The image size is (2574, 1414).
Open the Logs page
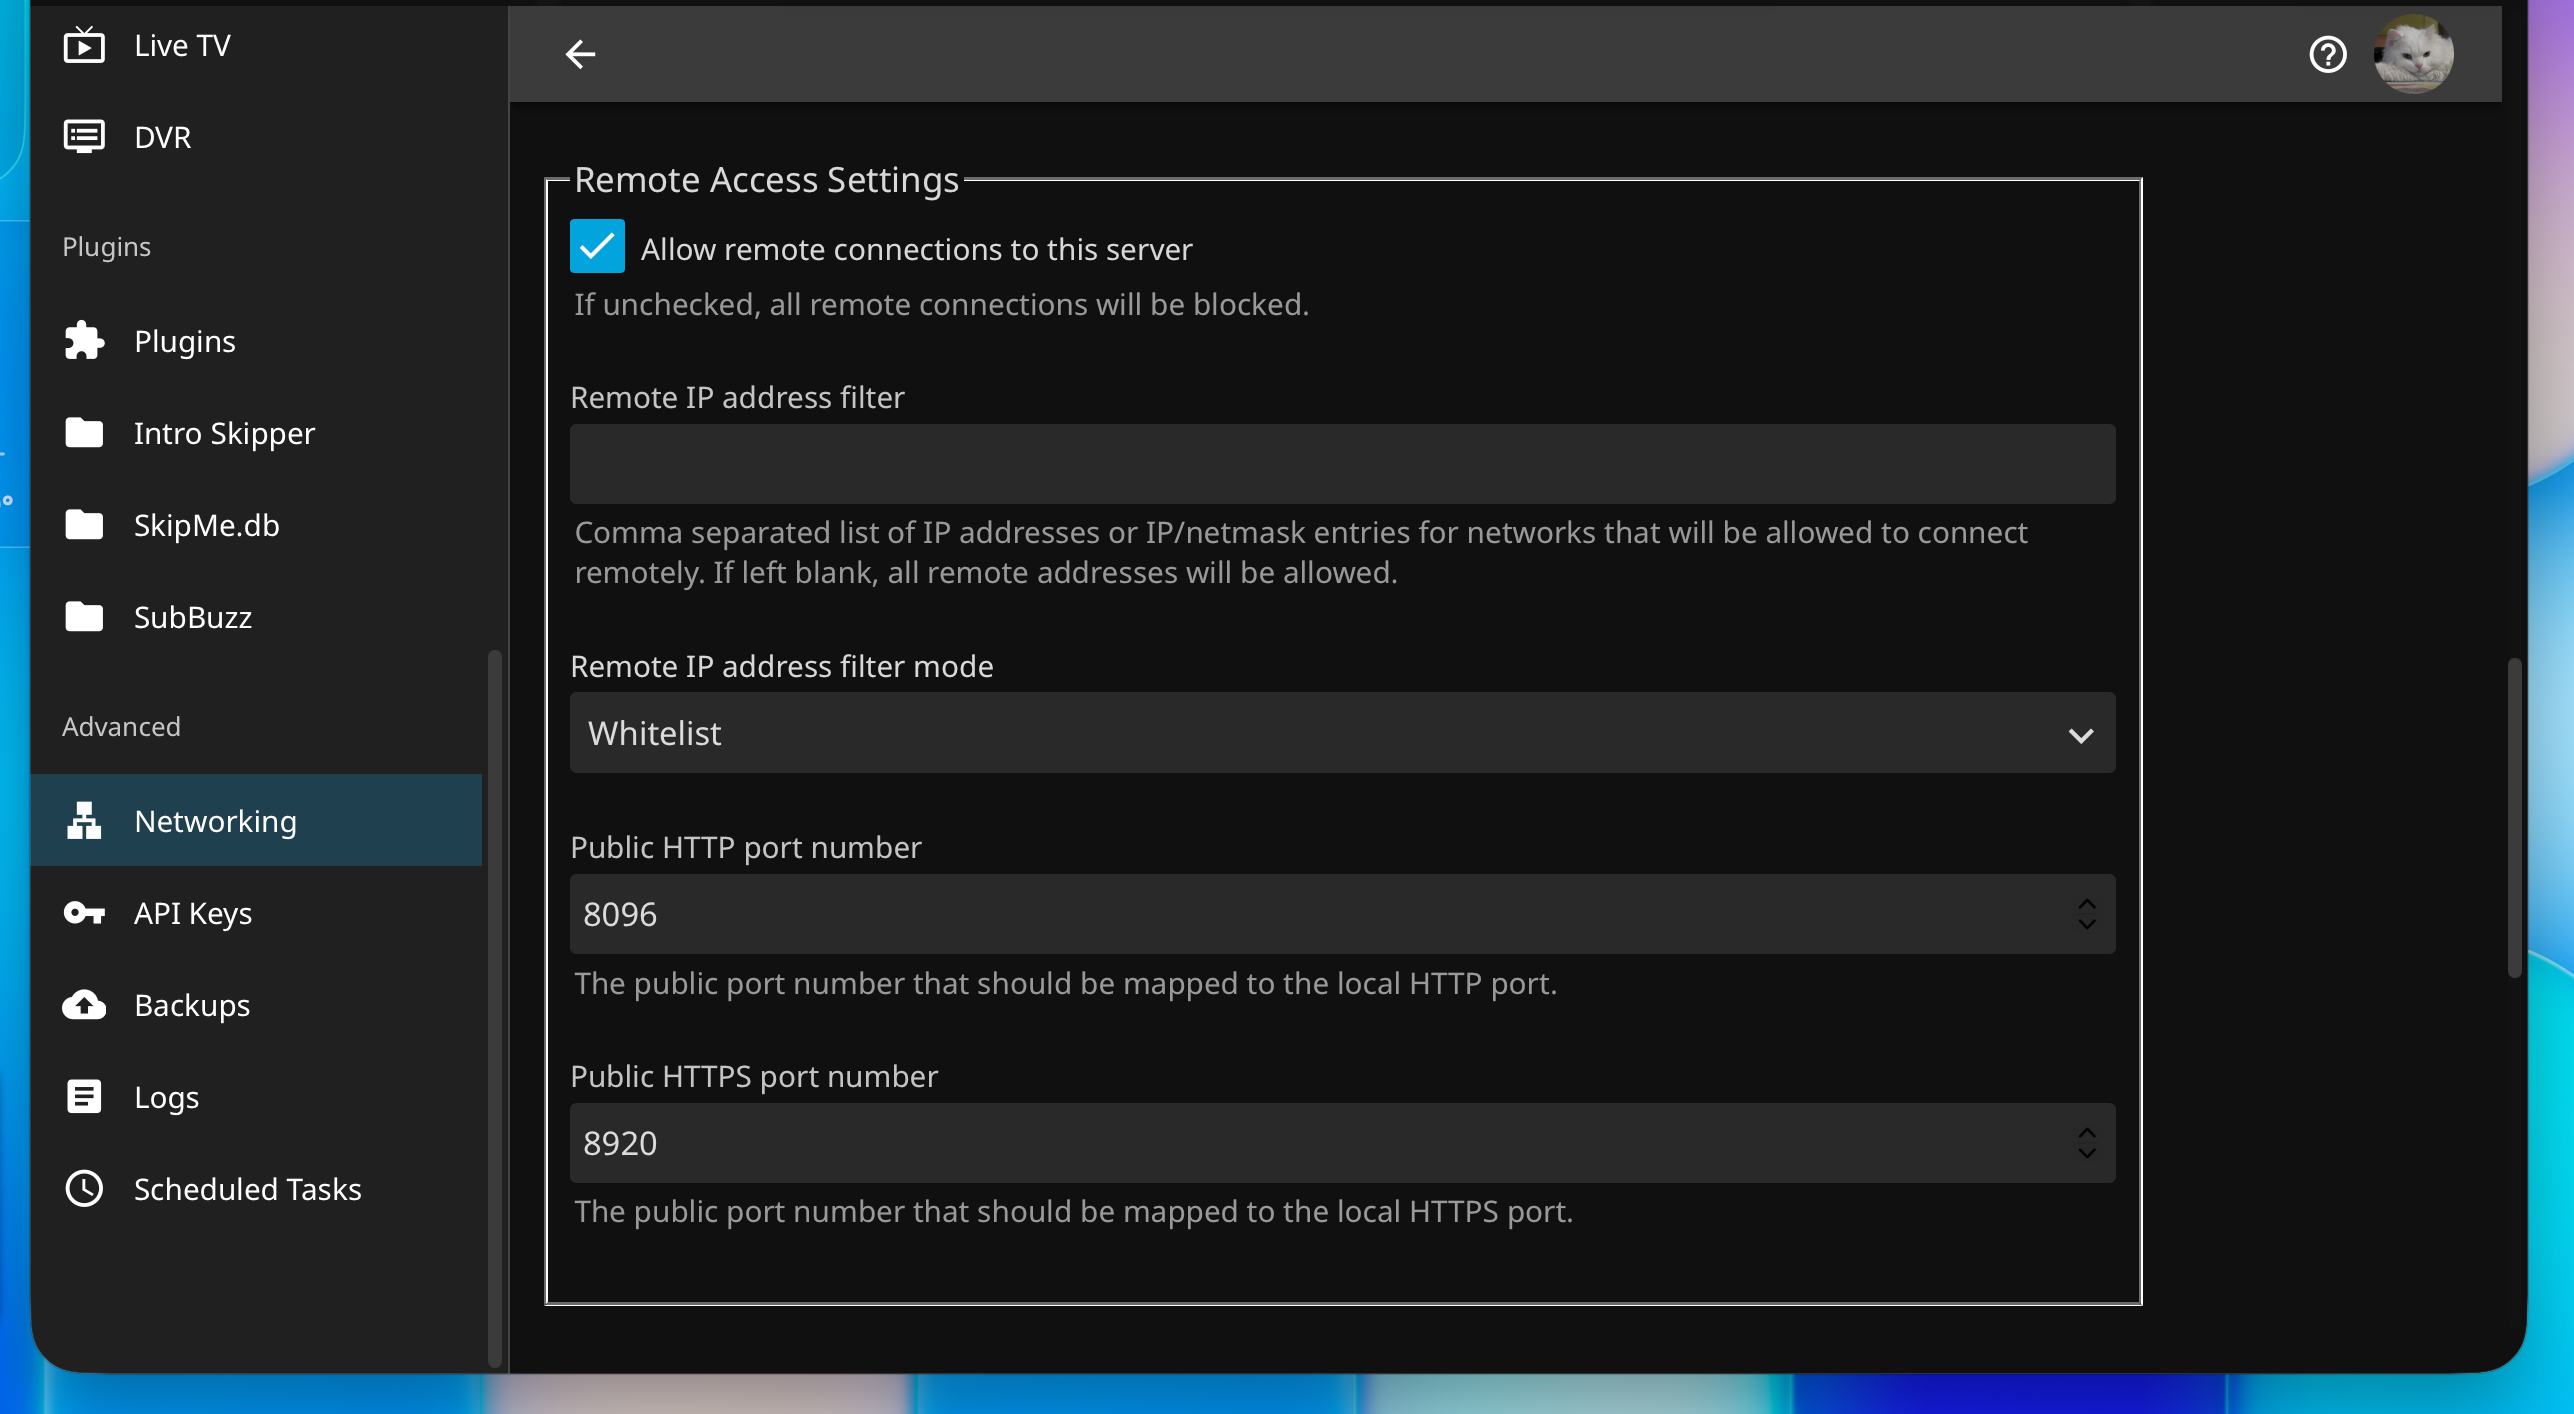coord(256,1096)
